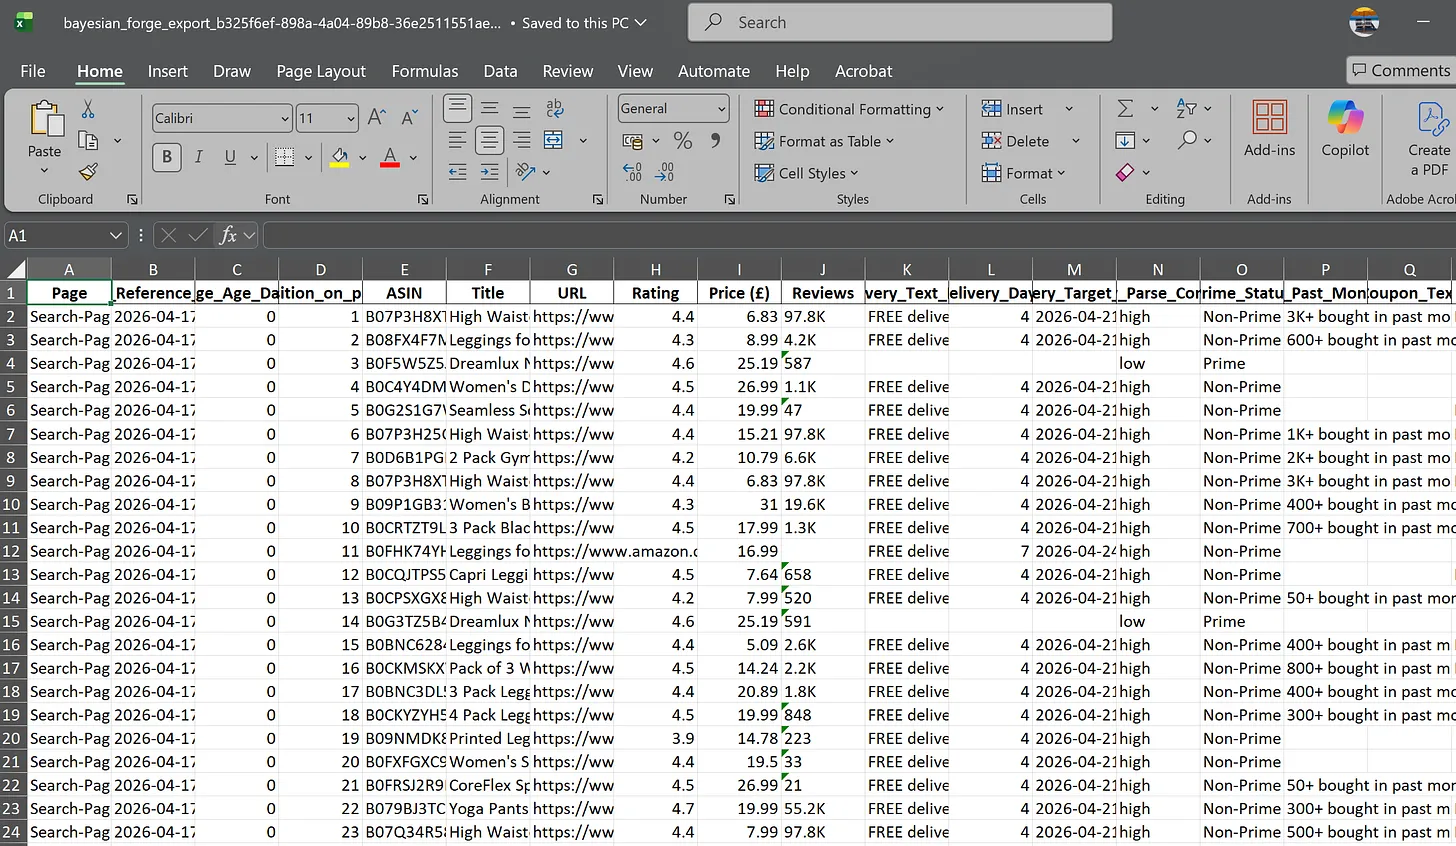The image size is (1456, 846).
Task: Click the AutoSum sigma icon
Action: (1125, 108)
